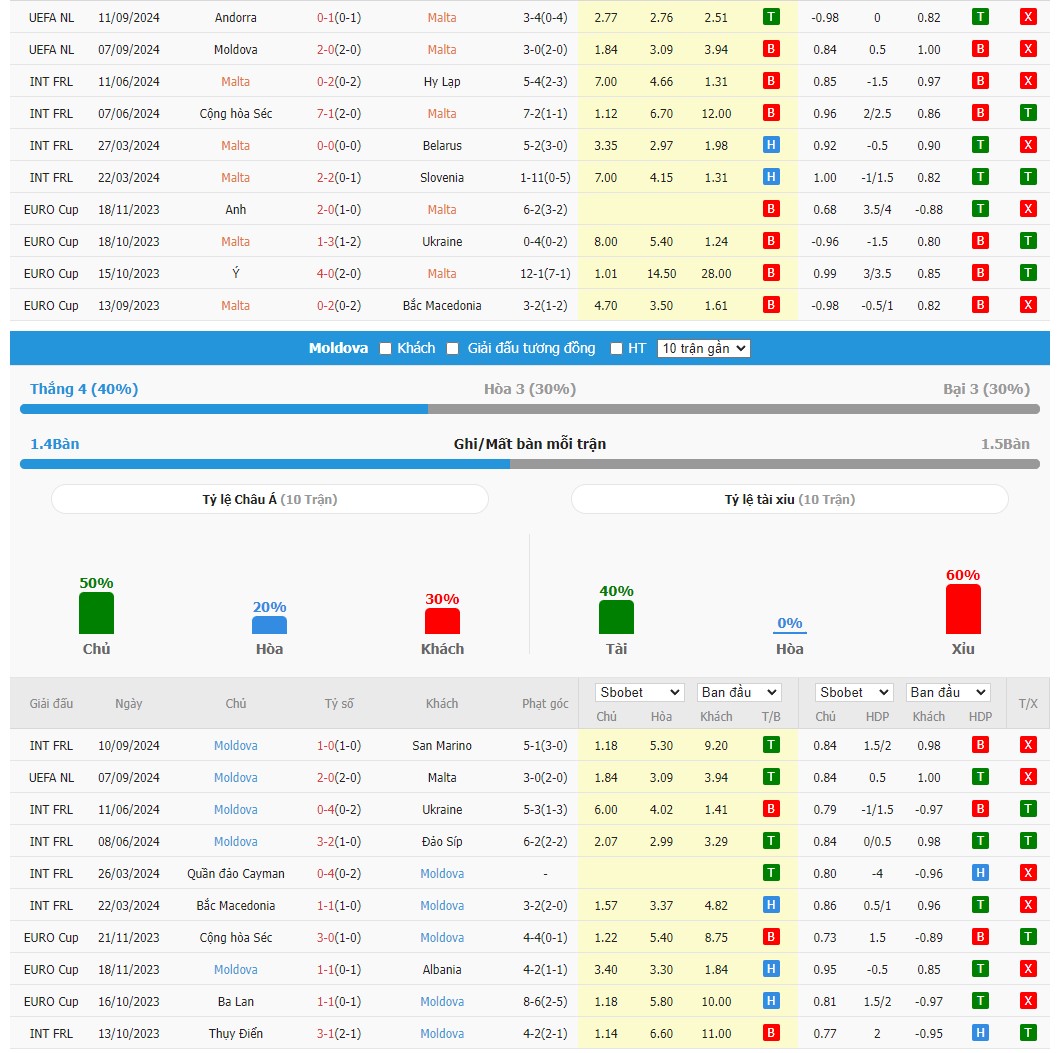Open Moldova link in San Marino match row
Viewport: 1060px width, 1053px height.
pyautogui.click(x=235, y=745)
